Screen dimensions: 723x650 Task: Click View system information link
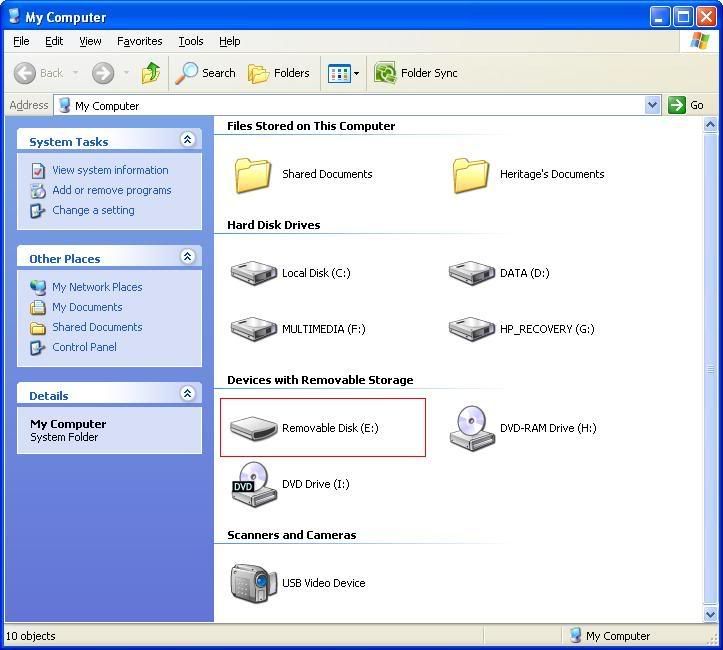point(110,170)
